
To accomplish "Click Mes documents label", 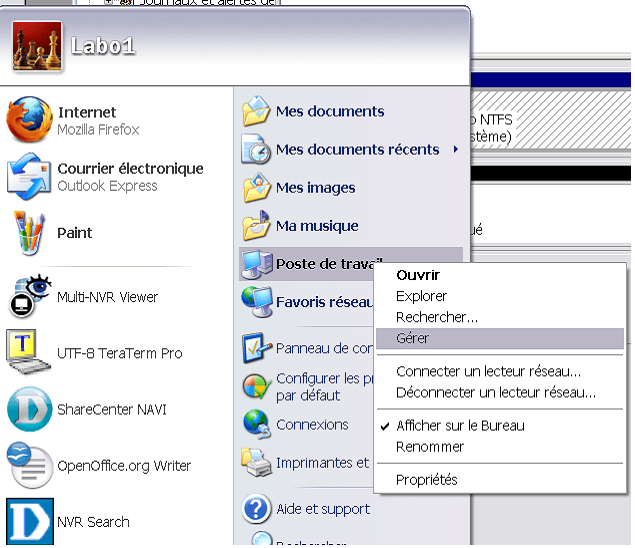I will 330,111.
